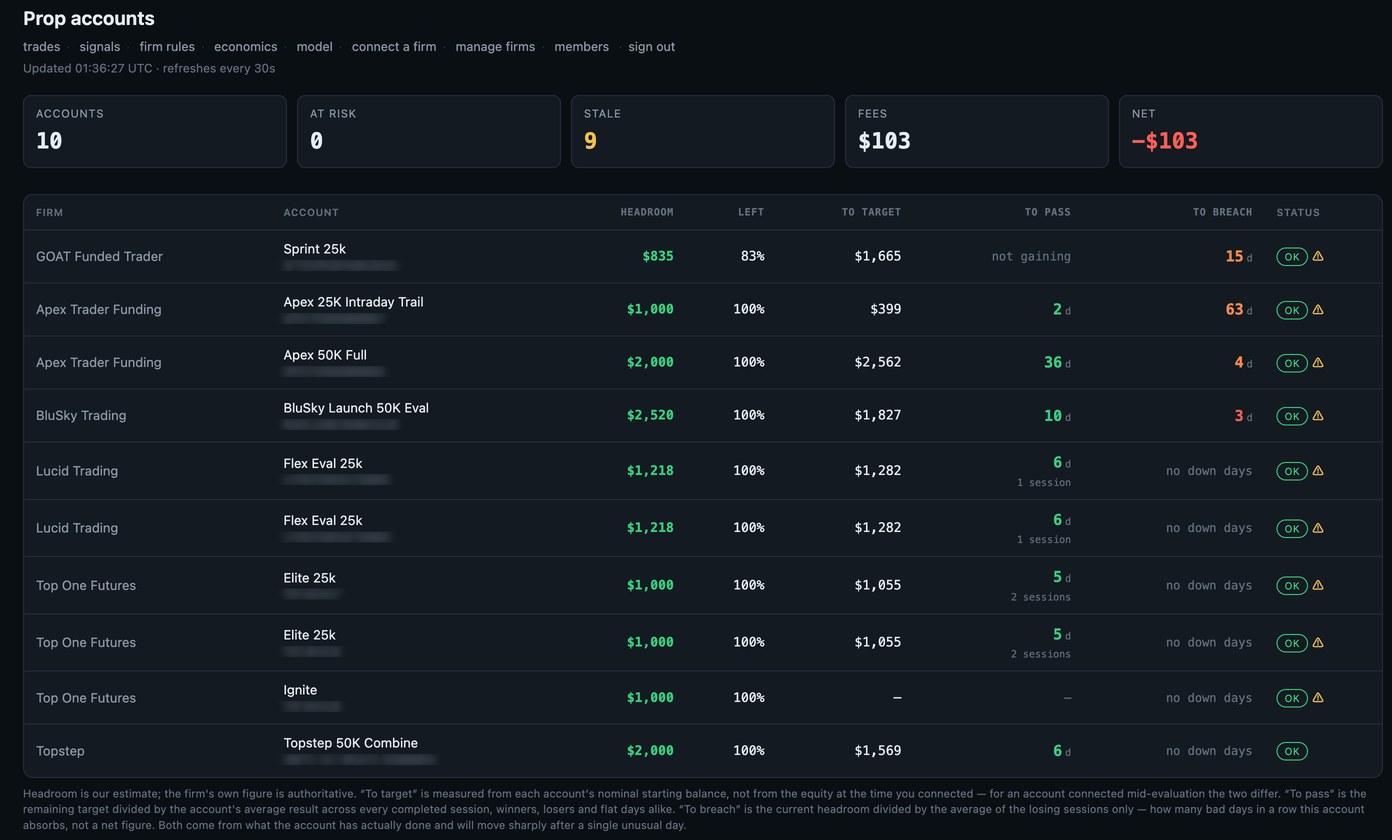Click the warning icon beside BluSky Launch 50K Eval status
The height and width of the screenshot is (840, 1392).
(1318, 416)
